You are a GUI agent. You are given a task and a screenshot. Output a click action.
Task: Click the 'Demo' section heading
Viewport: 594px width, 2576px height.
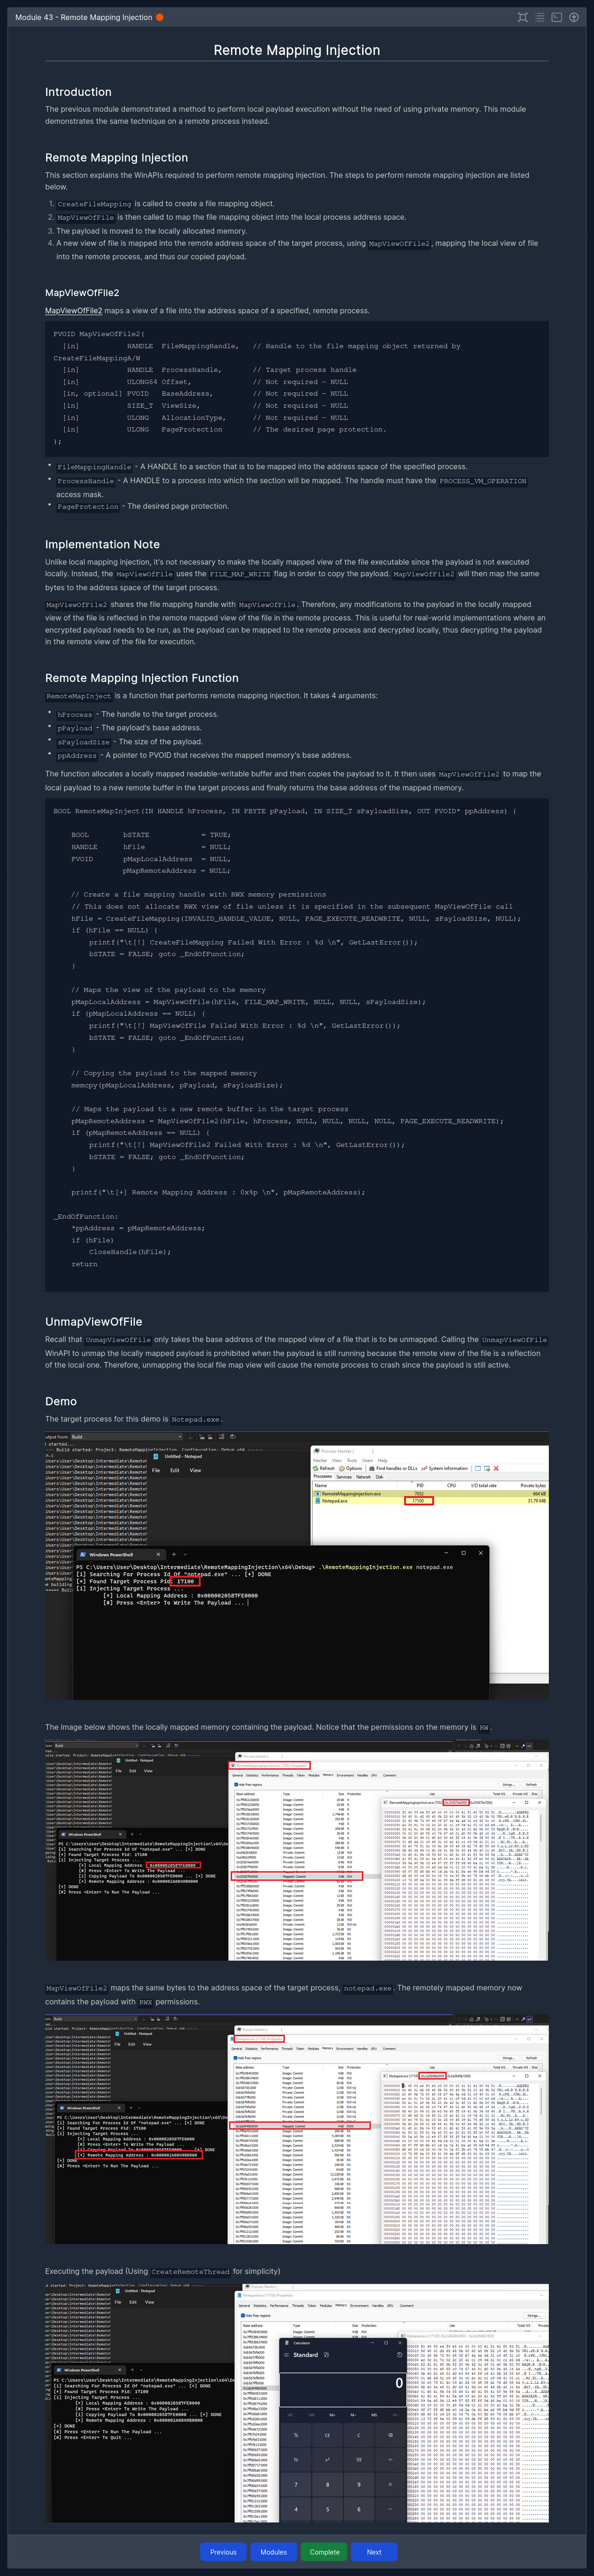[x=61, y=1401]
